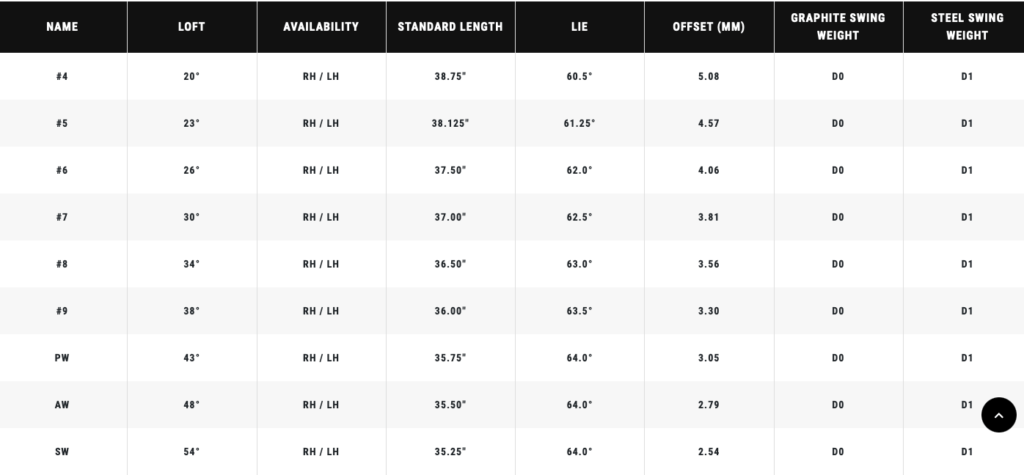Click the RH / LH cell in #9 row

point(321,312)
